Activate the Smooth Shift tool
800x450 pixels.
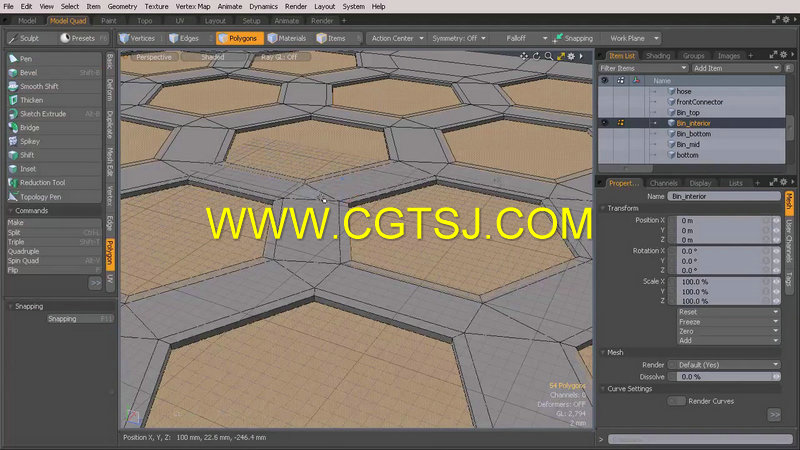54,86
